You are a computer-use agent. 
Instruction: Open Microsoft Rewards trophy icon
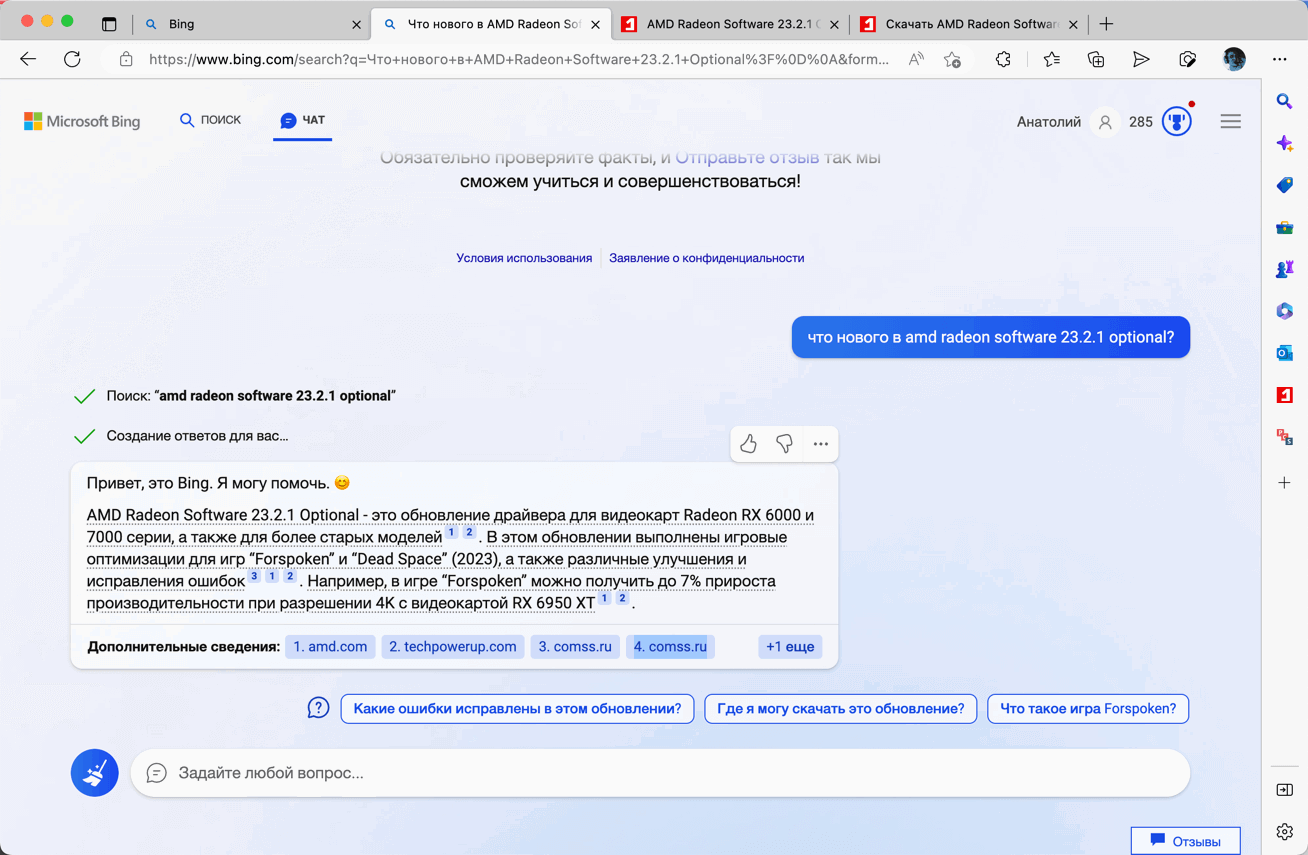1177,122
